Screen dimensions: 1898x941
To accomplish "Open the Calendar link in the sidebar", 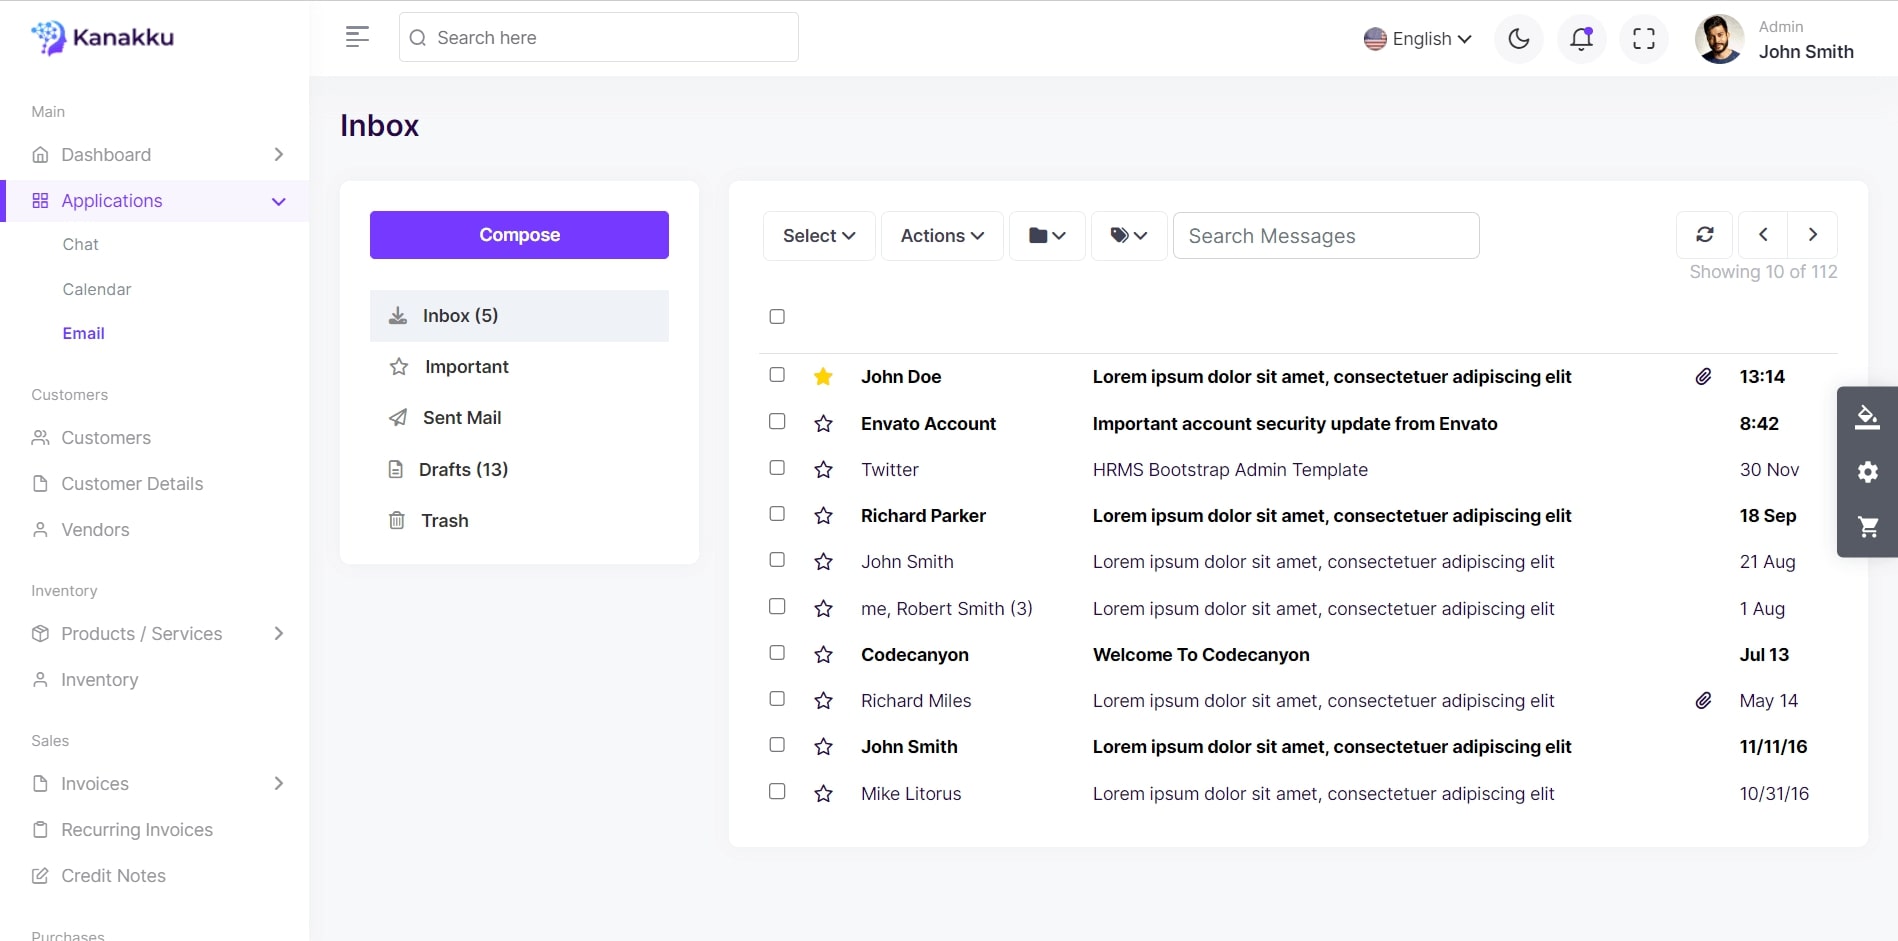I will 97,289.
